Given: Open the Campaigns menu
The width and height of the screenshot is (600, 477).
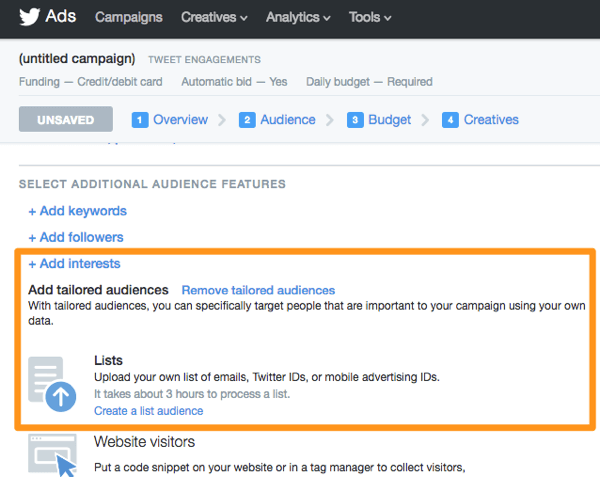Looking at the screenshot, I should [x=129, y=17].
